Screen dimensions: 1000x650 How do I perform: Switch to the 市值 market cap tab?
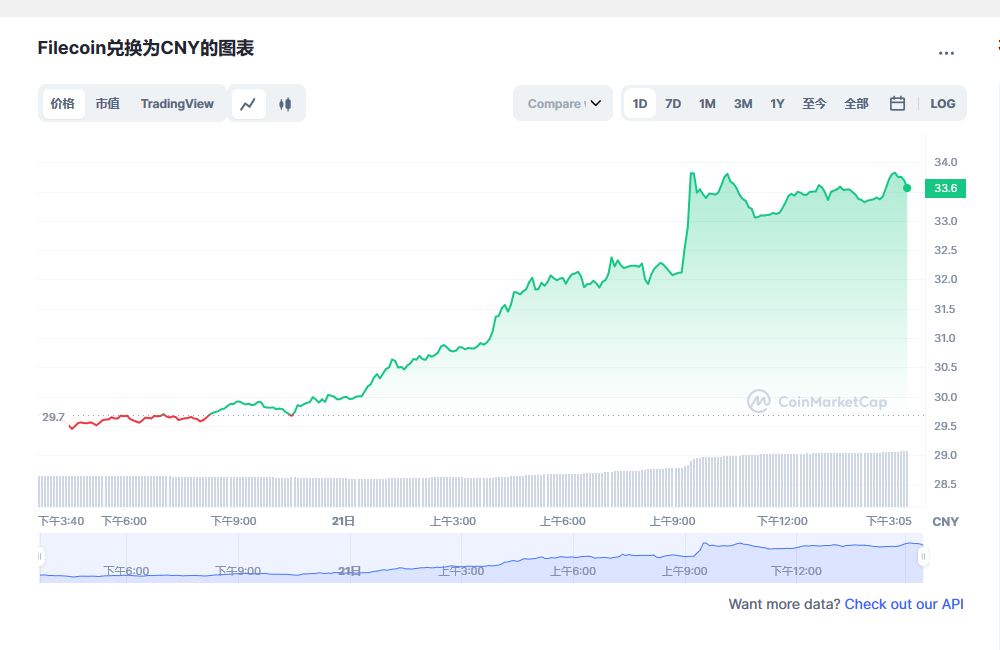108,104
